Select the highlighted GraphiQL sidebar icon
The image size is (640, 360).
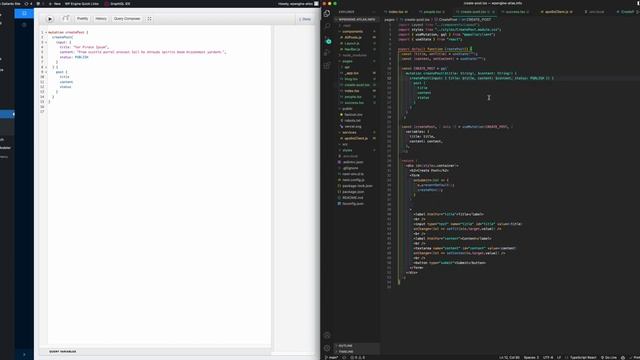click(24, 13)
